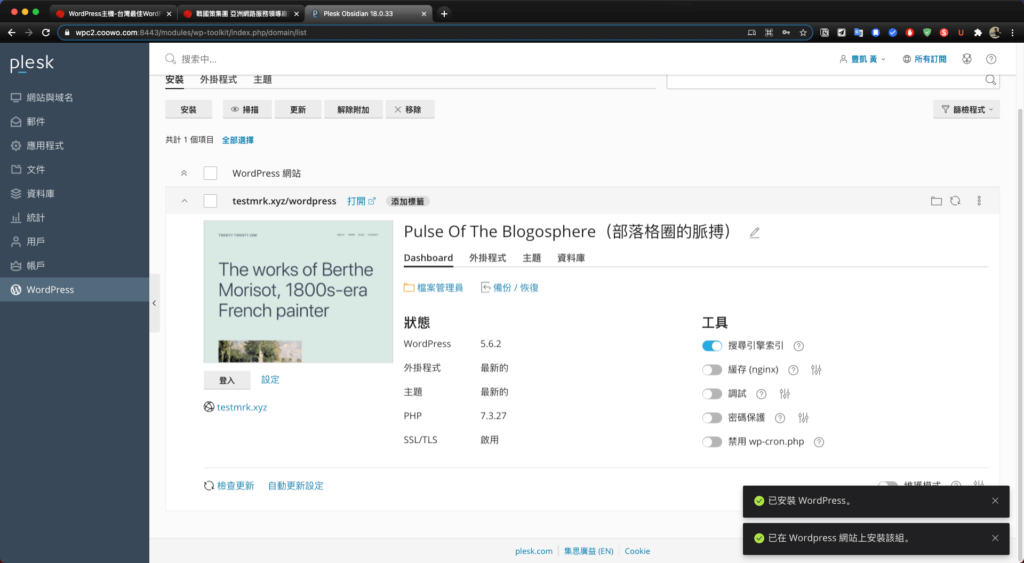Show help for disable wp-cron.php
This screenshot has width=1024, height=563.
tap(819, 442)
